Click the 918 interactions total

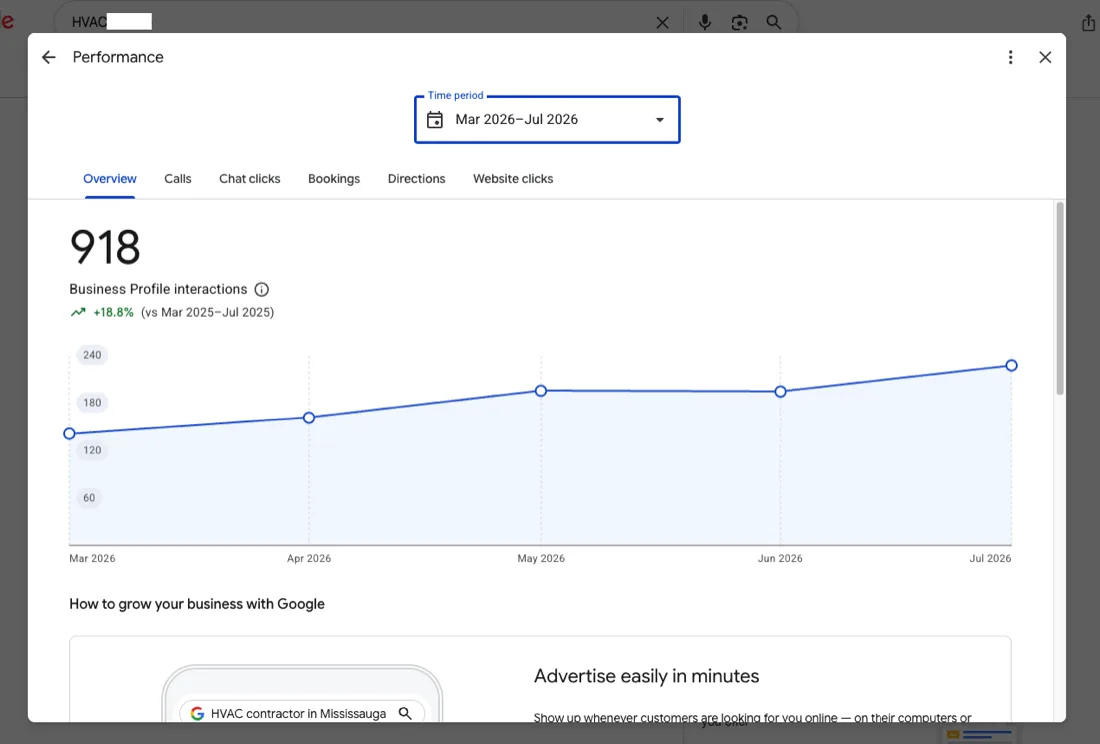tap(105, 247)
